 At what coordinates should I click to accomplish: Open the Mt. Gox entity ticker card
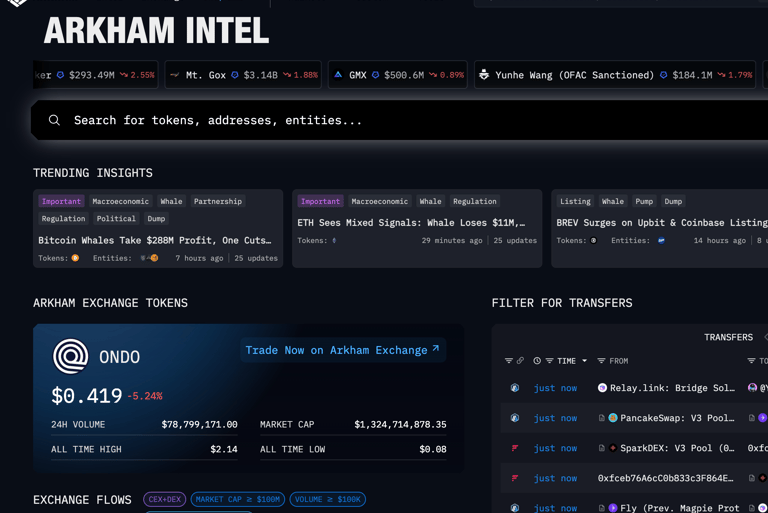243,75
